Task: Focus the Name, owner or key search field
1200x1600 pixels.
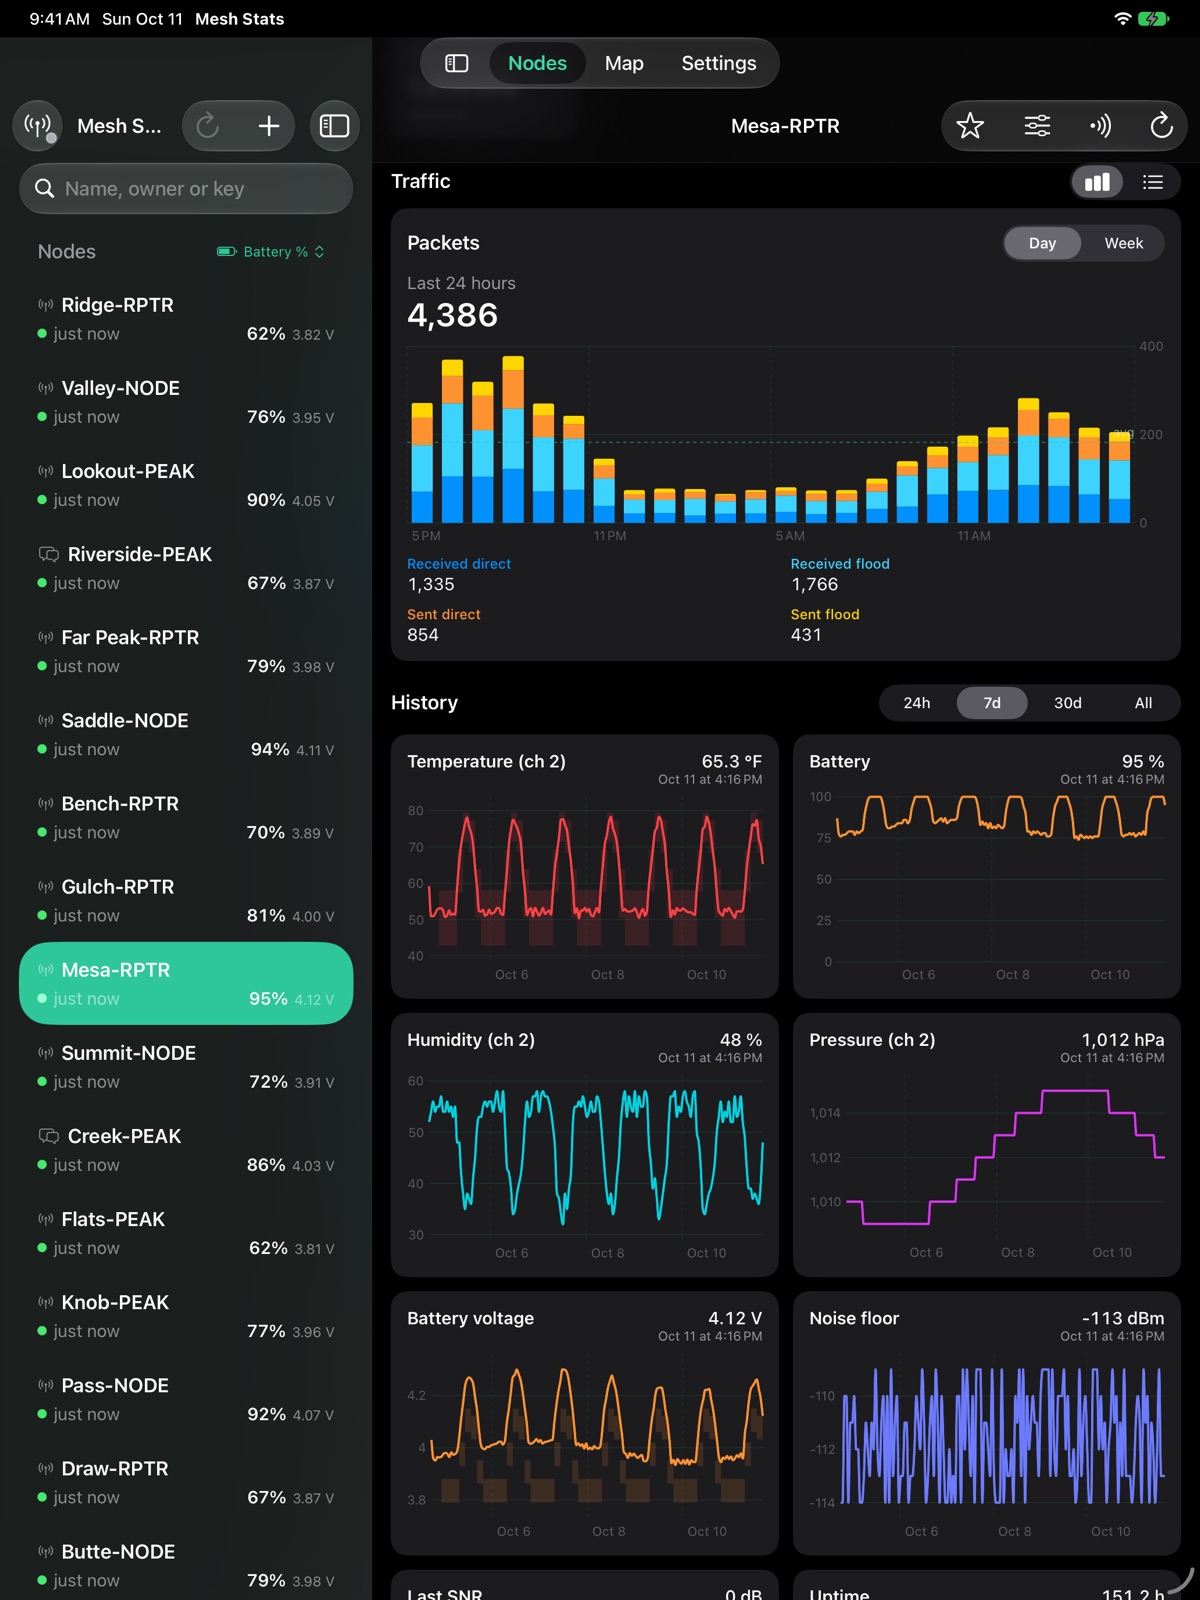Action: click(186, 188)
